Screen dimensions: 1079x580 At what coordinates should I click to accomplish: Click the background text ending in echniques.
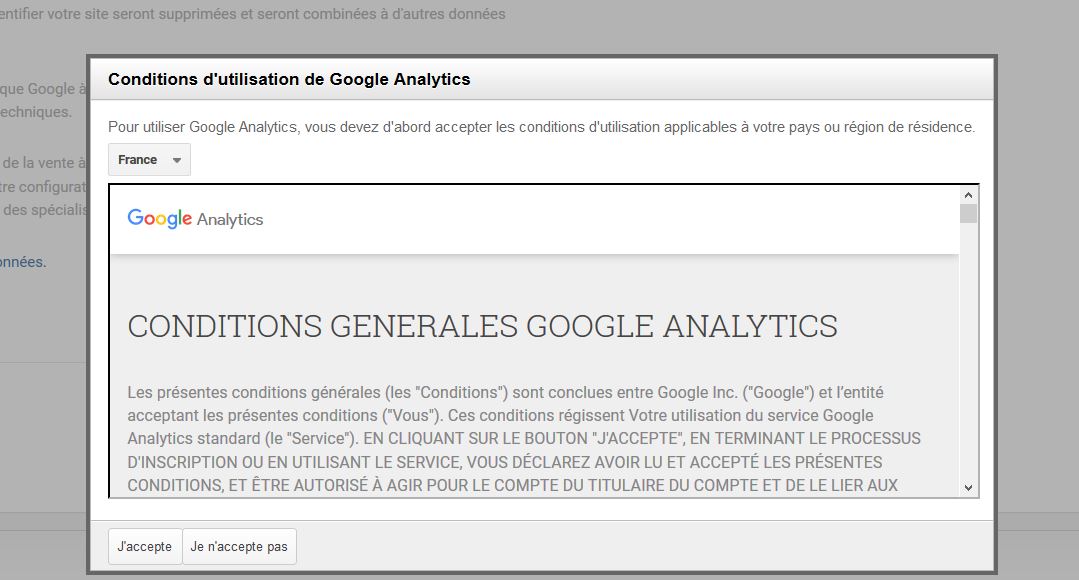pos(36,111)
